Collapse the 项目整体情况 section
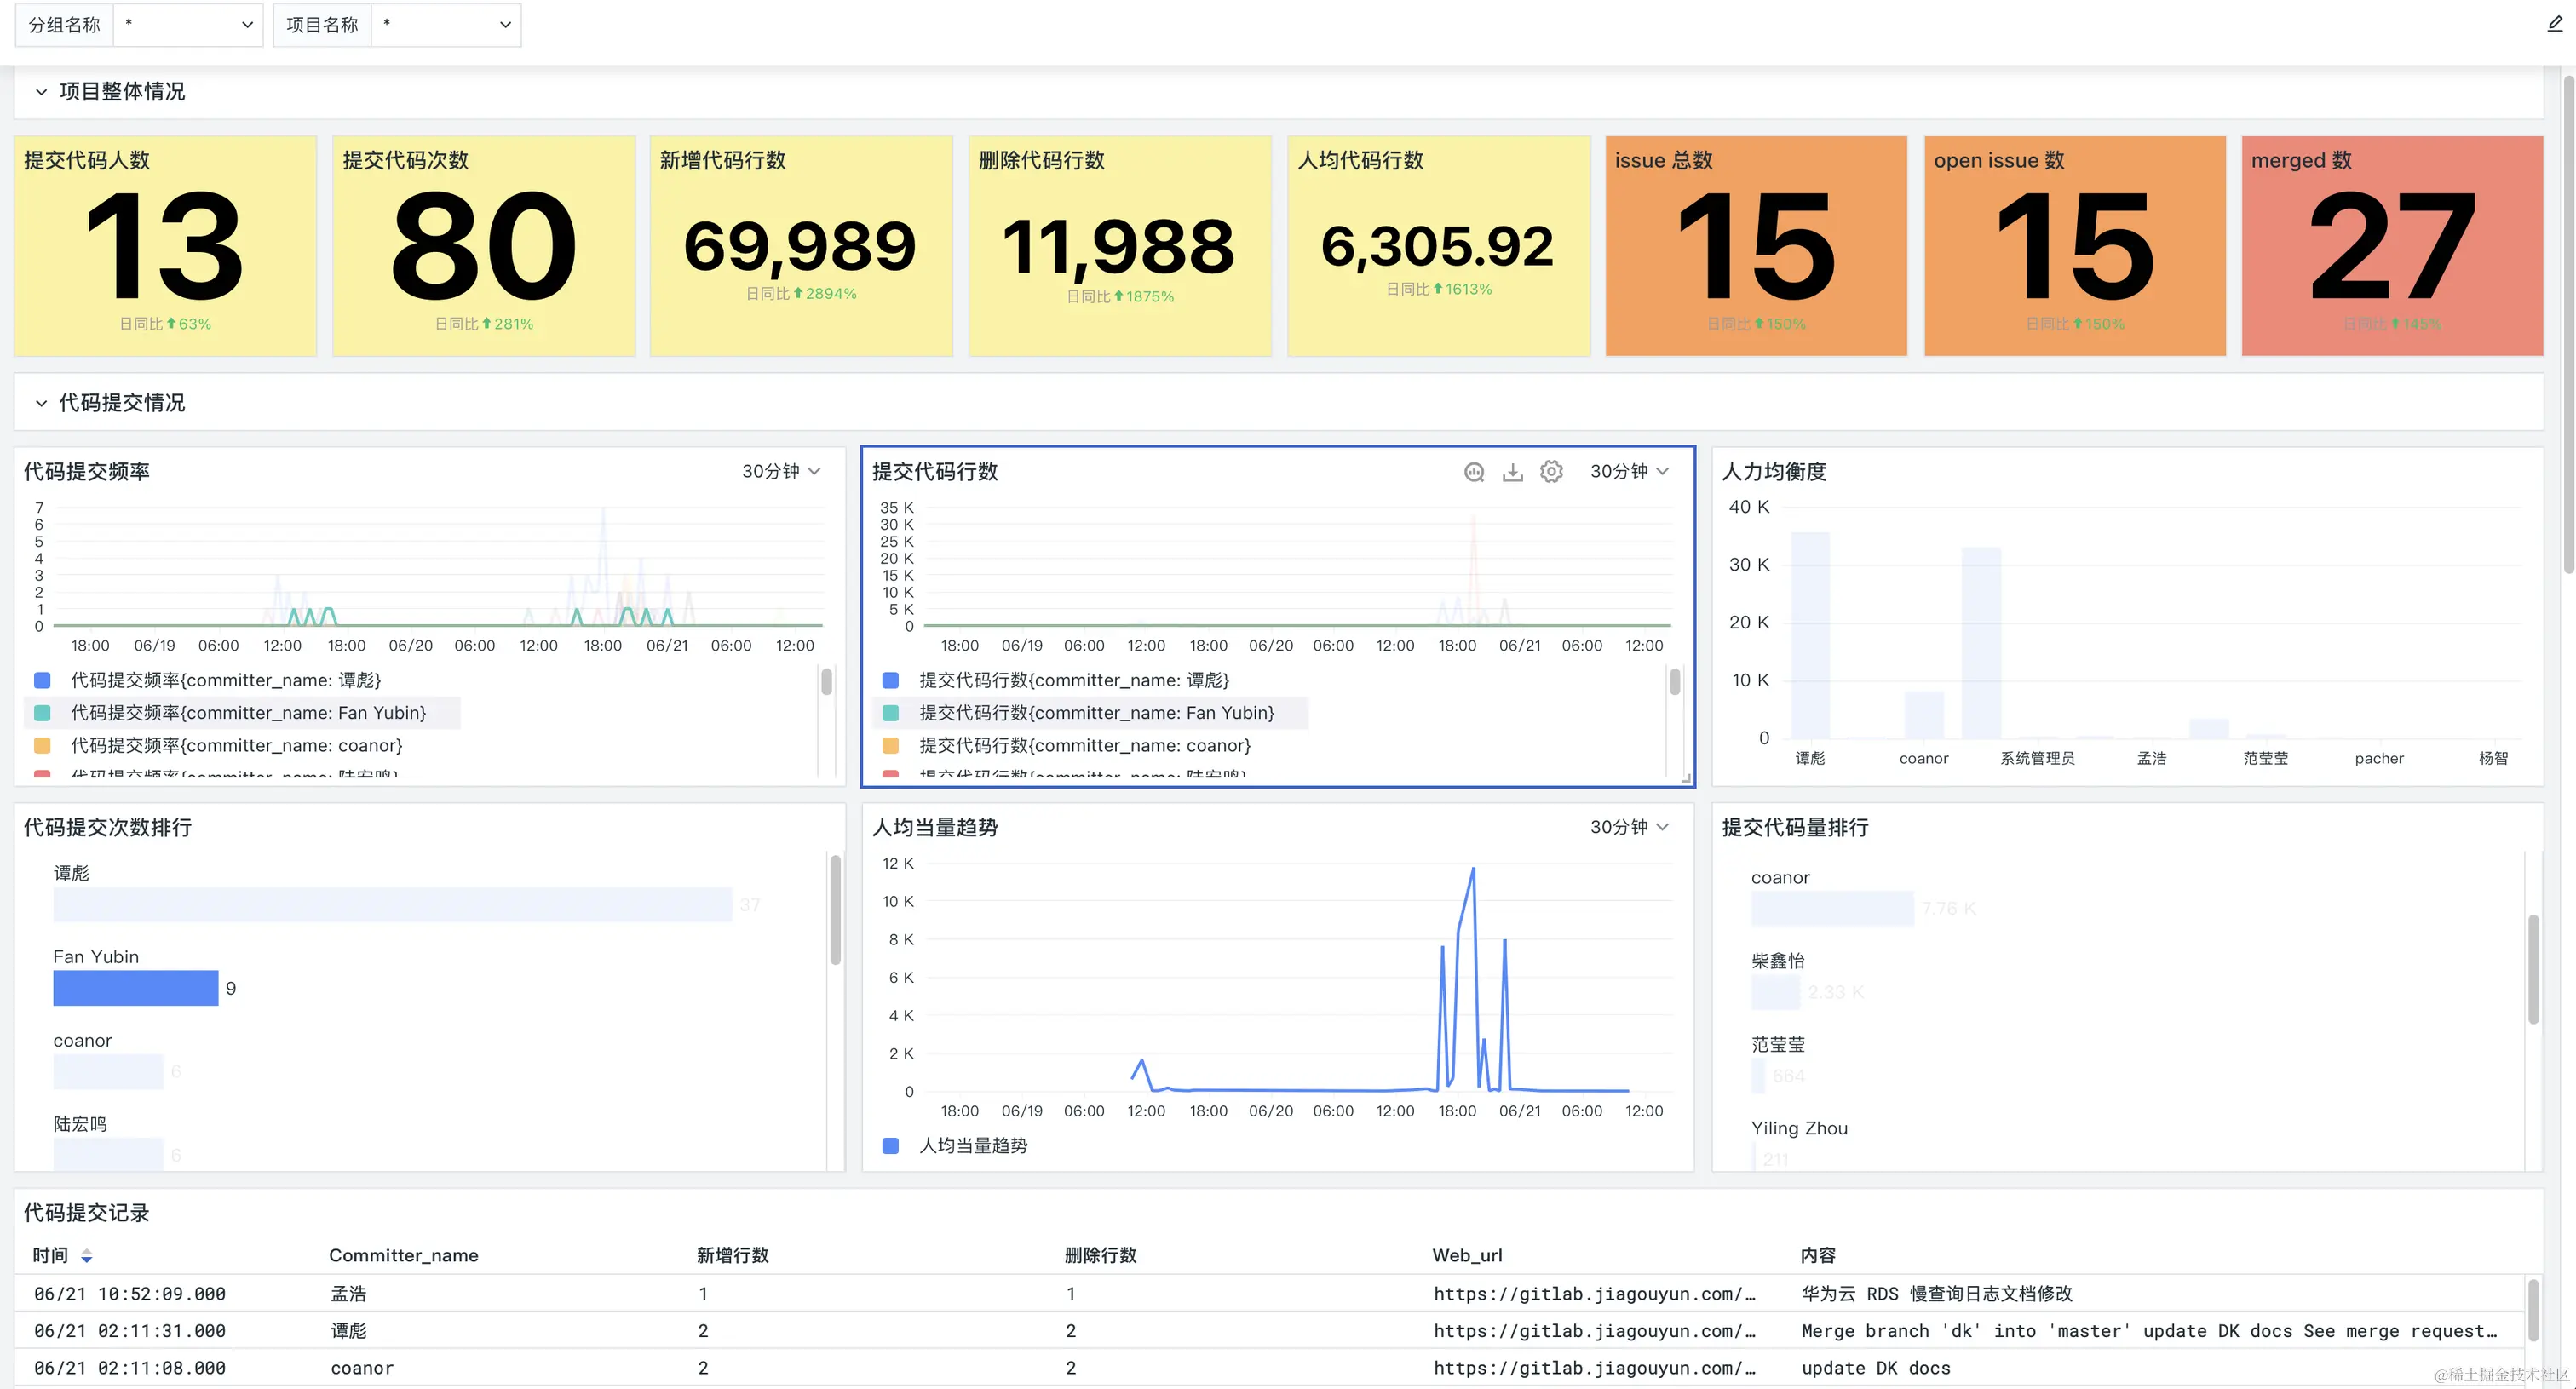The width and height of the screenshot is (2576, 1389). click(x=41, y=92)
